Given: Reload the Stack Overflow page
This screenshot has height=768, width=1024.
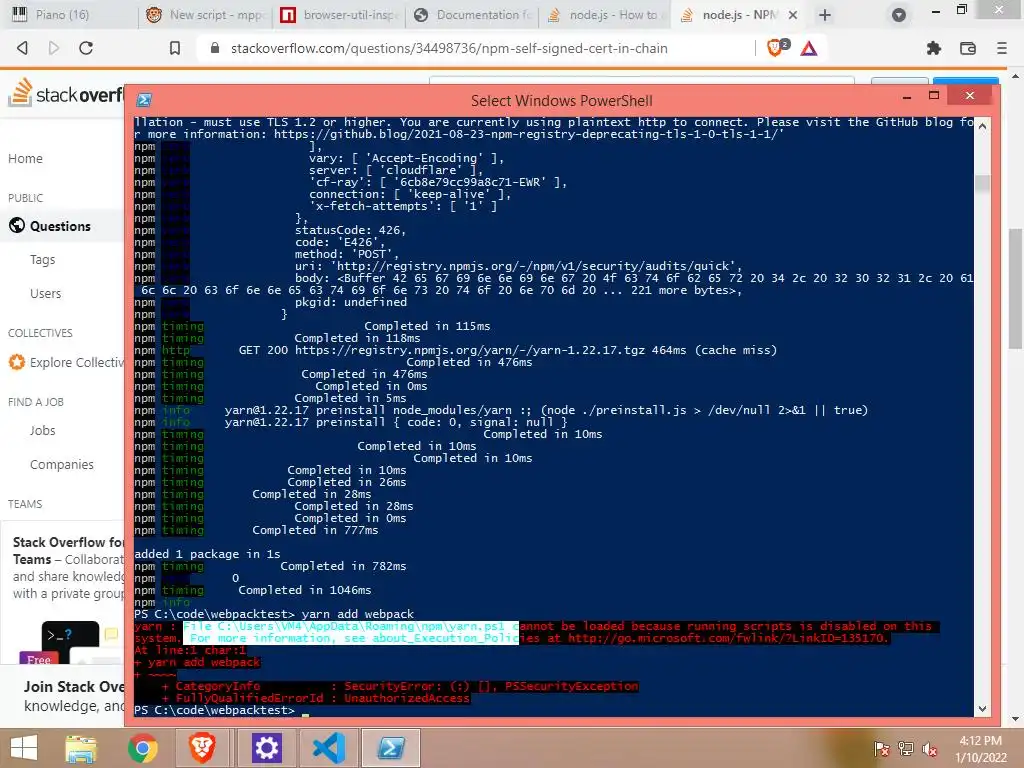Looking at the screenshot, I should coord(86,48).
